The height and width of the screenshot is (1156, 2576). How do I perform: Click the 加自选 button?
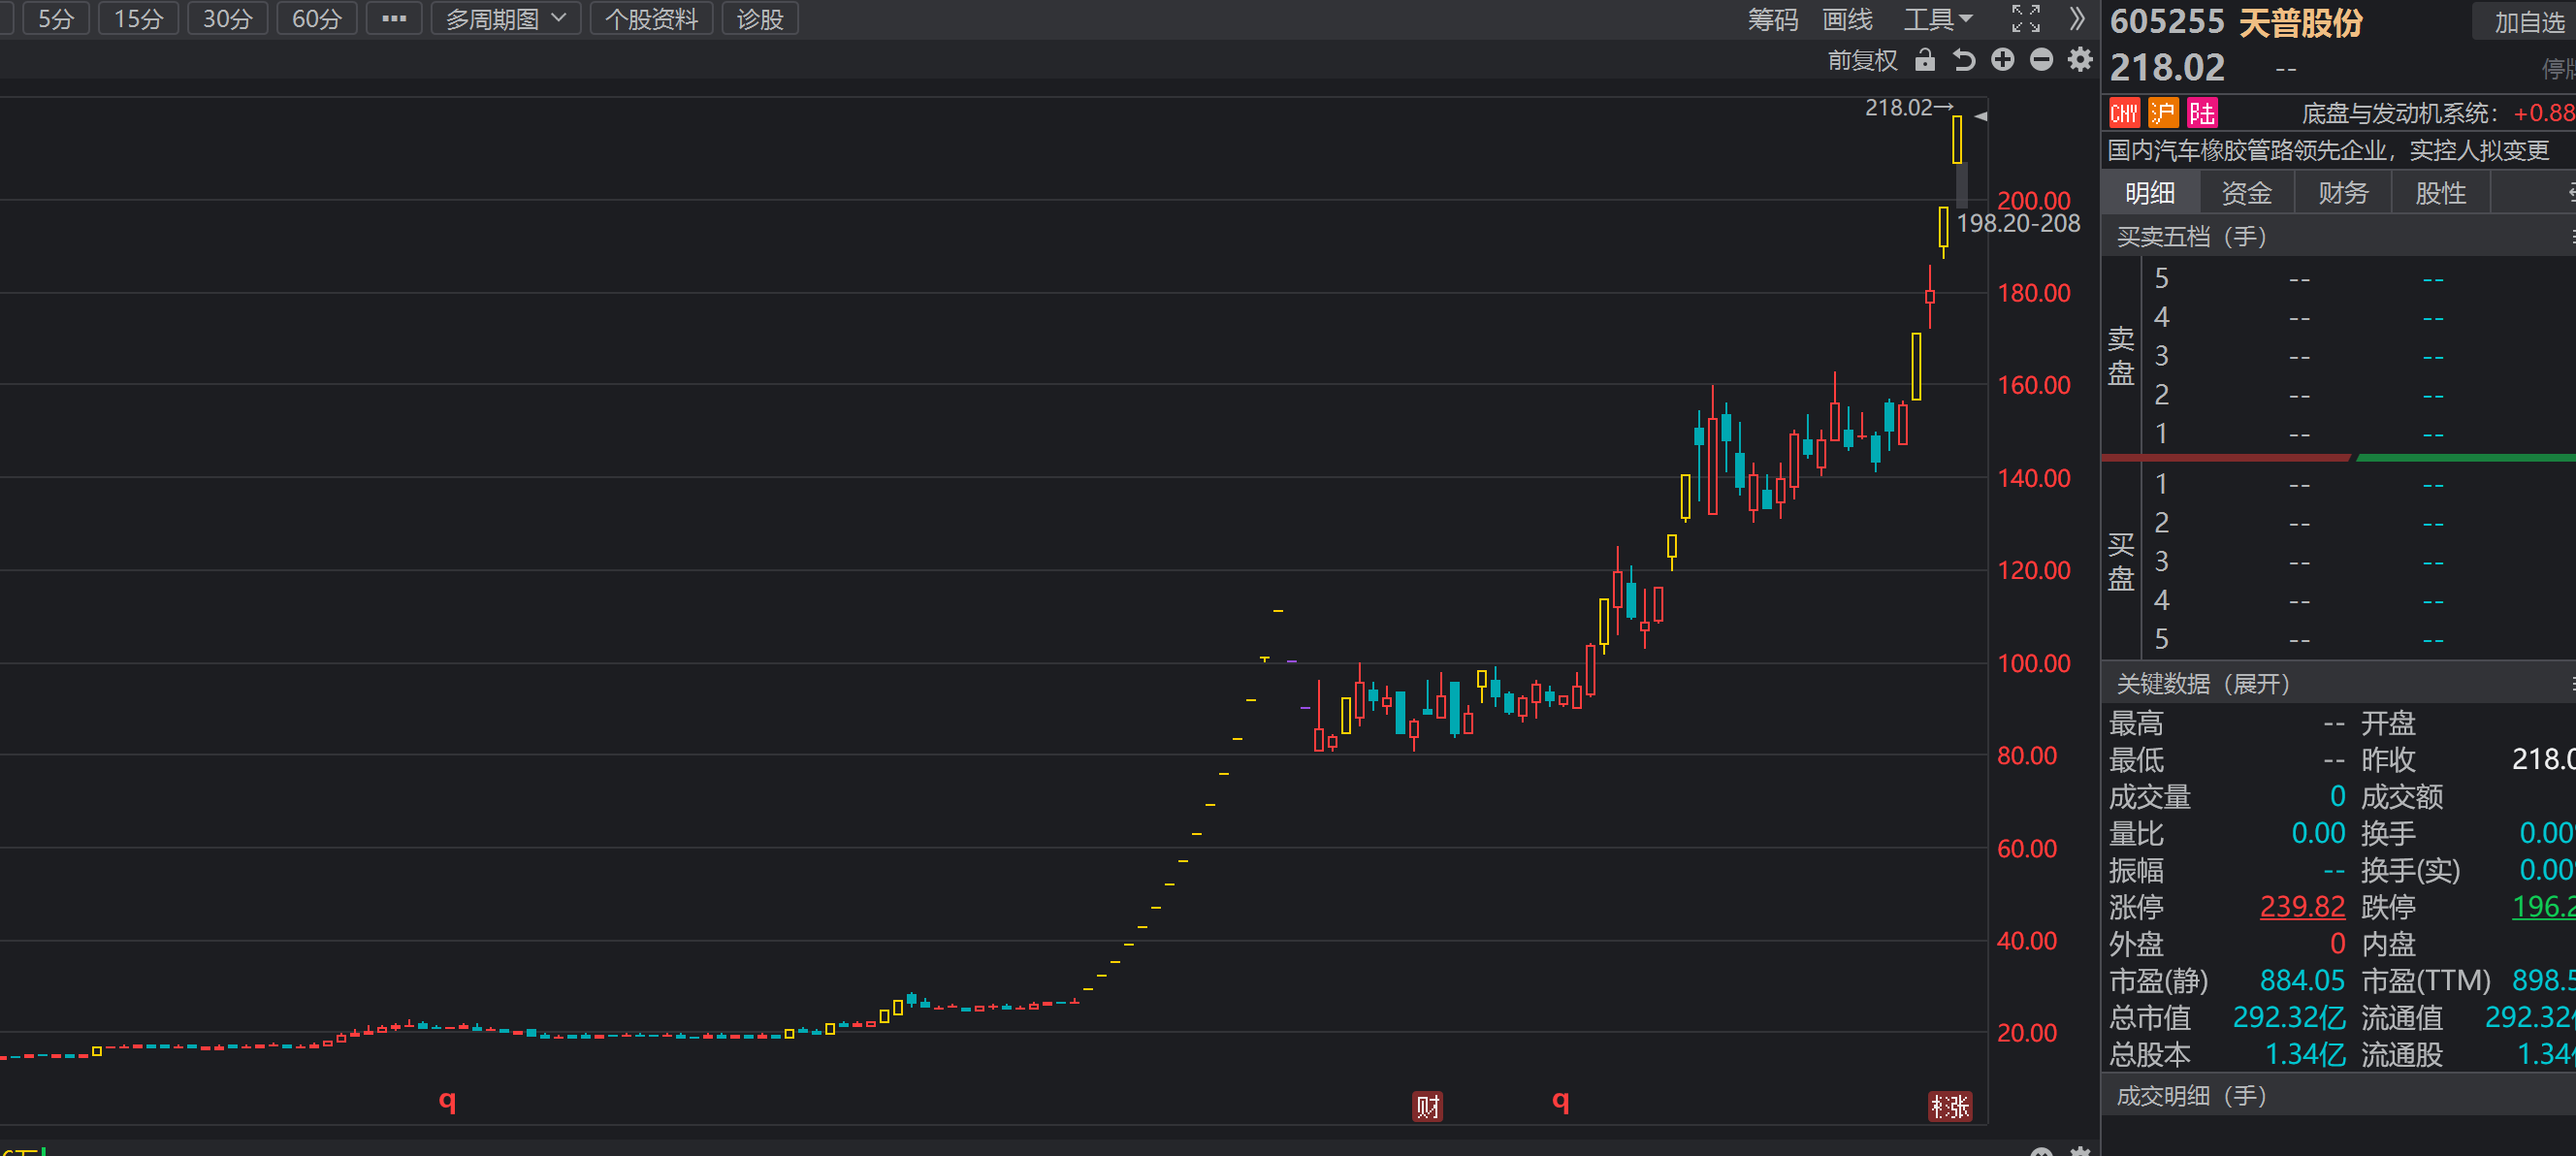(2528, 22)
